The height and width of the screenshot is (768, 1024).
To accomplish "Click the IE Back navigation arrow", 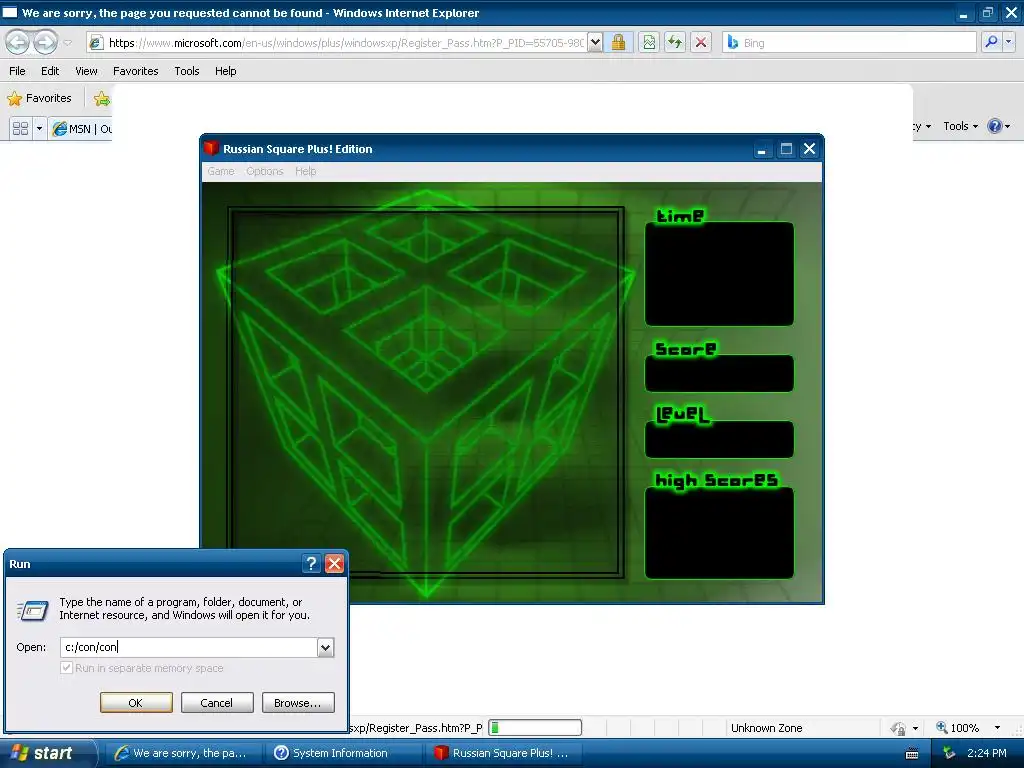I will [18, 42].
